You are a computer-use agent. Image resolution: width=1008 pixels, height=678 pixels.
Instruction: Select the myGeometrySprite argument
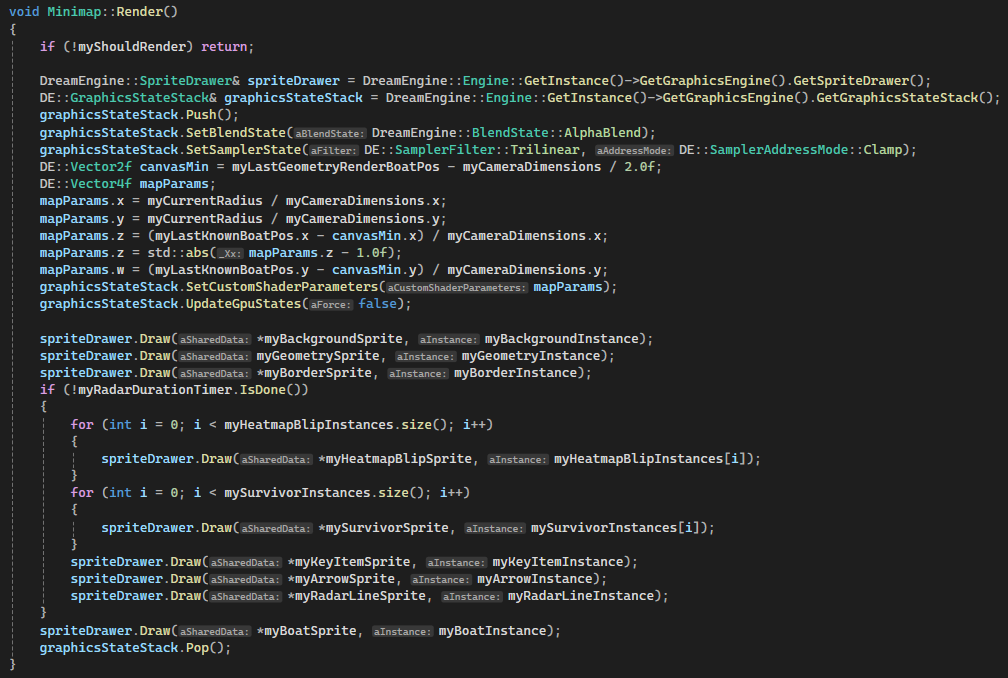click(318, 355)
